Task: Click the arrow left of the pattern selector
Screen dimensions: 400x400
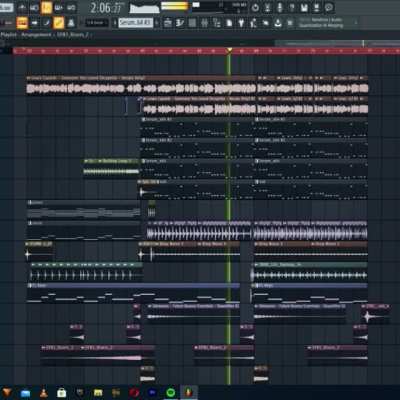Action: click(x=115, y=23)
